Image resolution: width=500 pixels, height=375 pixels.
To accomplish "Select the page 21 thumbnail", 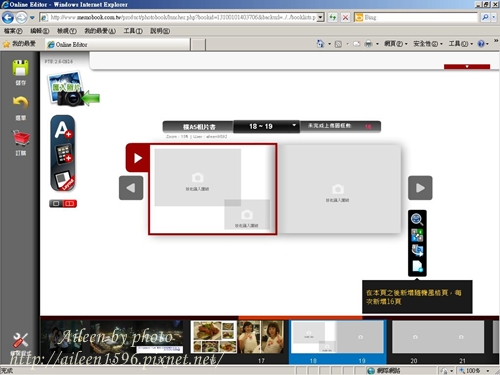I will [x=461, y=337].
